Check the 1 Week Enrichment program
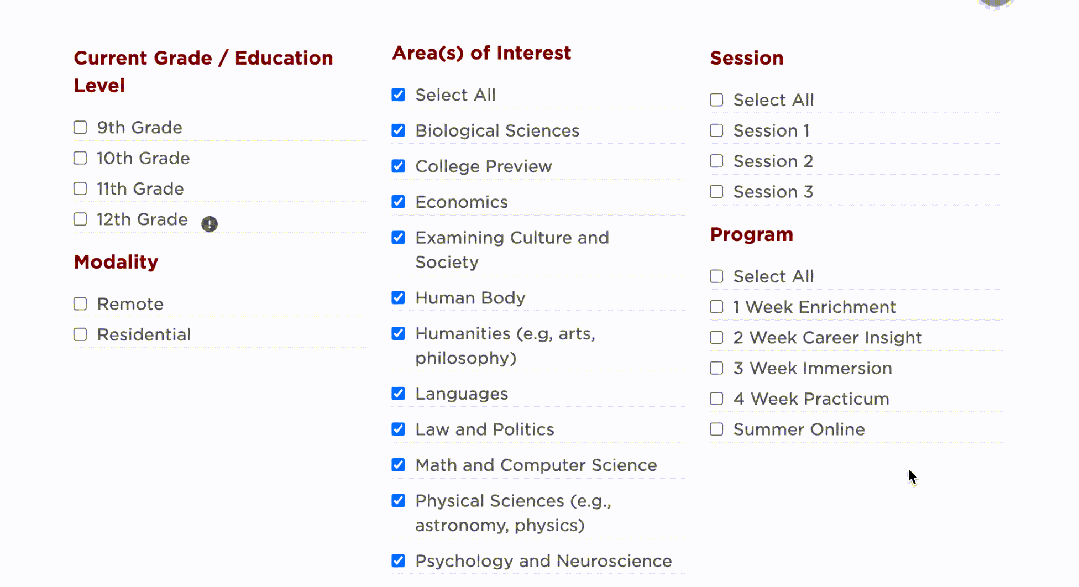Viewport: 1079px width, 587px height. [x=716, y=307]
